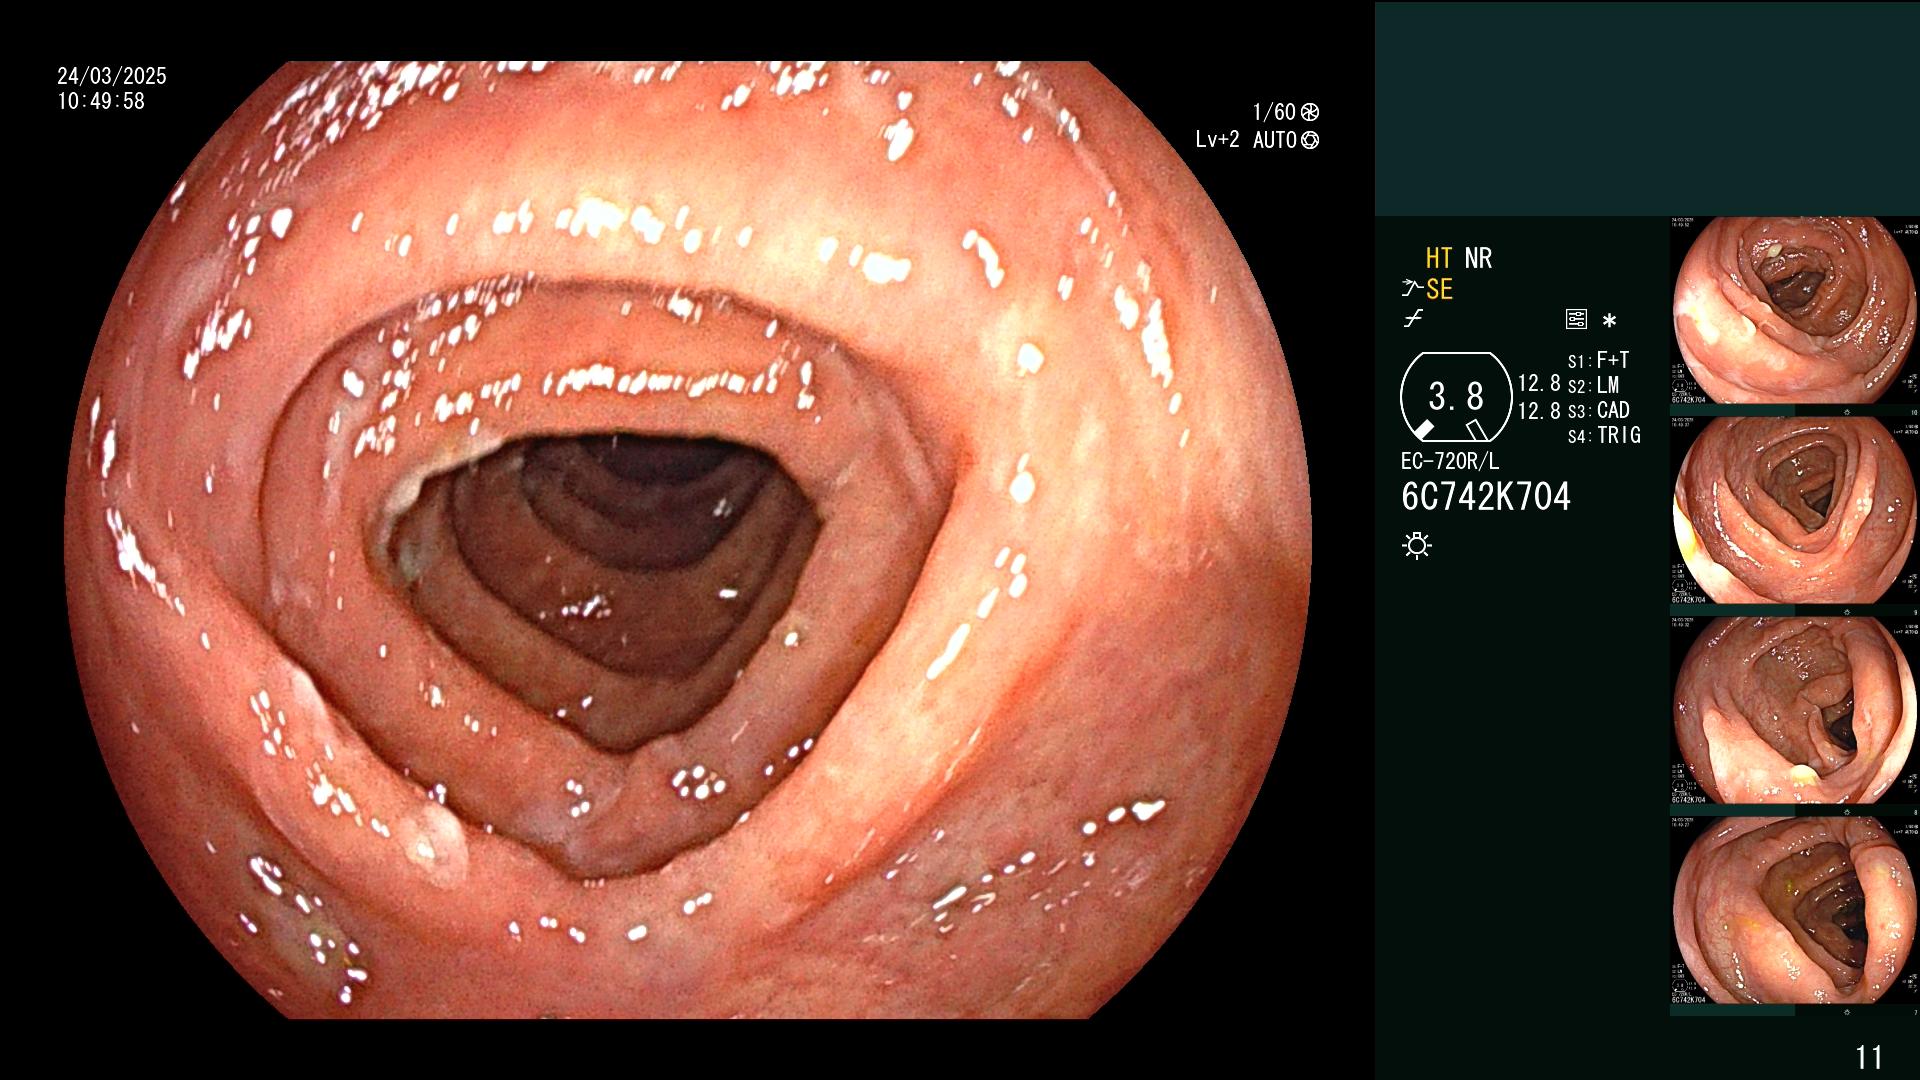Image resolution: width=1920 pixels, height=1080 pixels.
Task: Click the structure enhancement icon beside SE
Action: (1412, 289)
